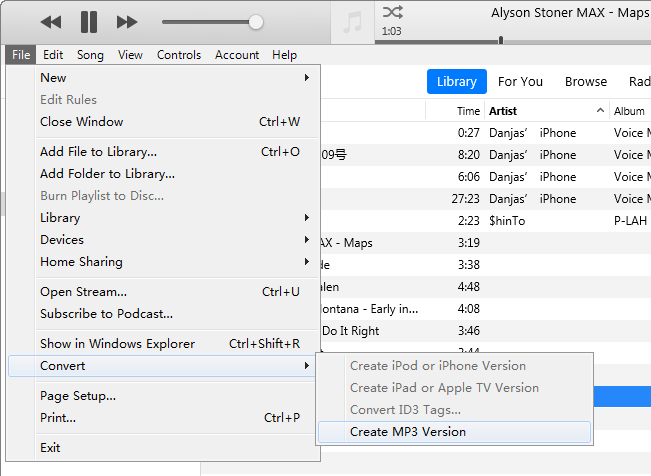Open Page Setup... dialog
This screenshot has height=476, width=651.
point(164,395)
